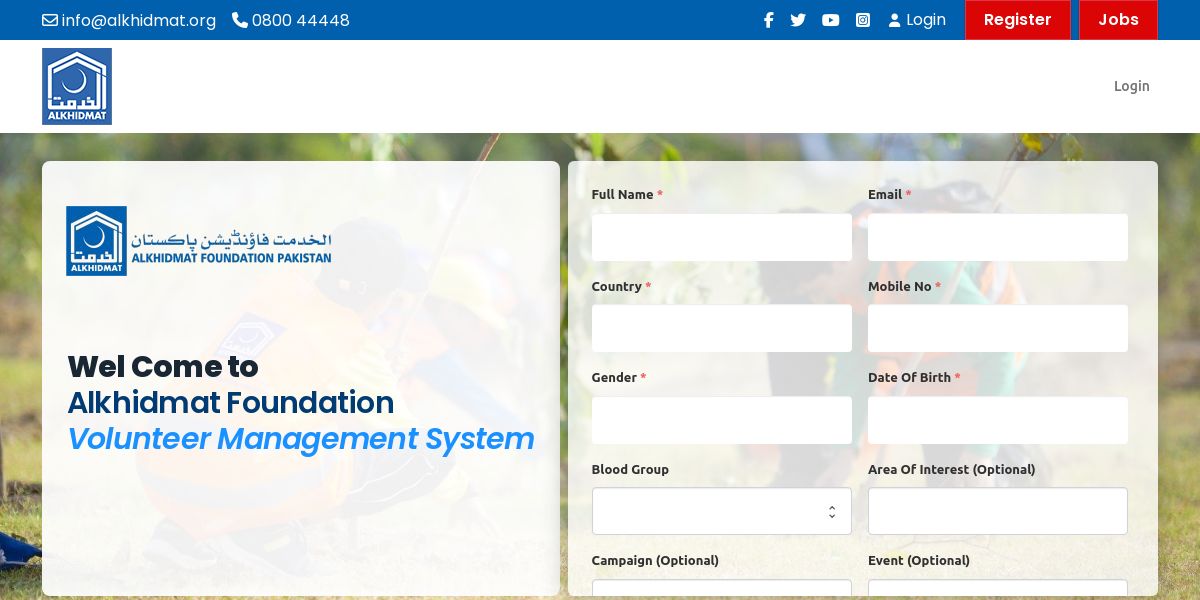Open the Event (Optional) field

coord(998,589)
